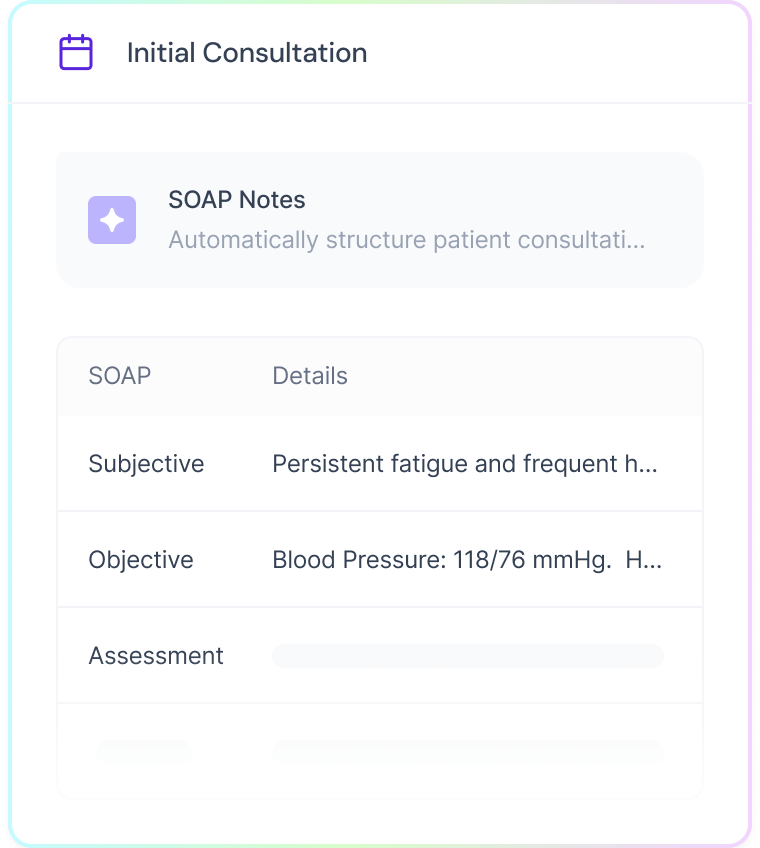Select the "Initial Consultation" title
Viewport: 760px width, 848px height.
(x=247, y=53)
